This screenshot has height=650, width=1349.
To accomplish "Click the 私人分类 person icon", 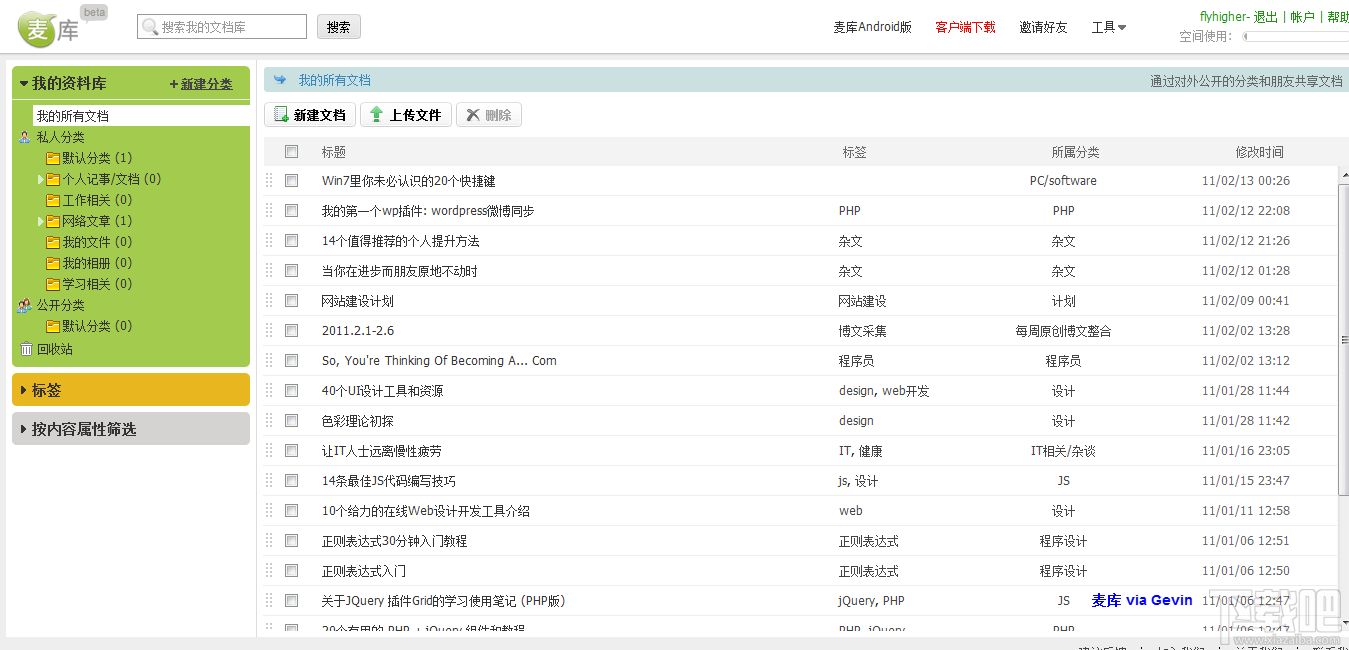I will point(25,137).
